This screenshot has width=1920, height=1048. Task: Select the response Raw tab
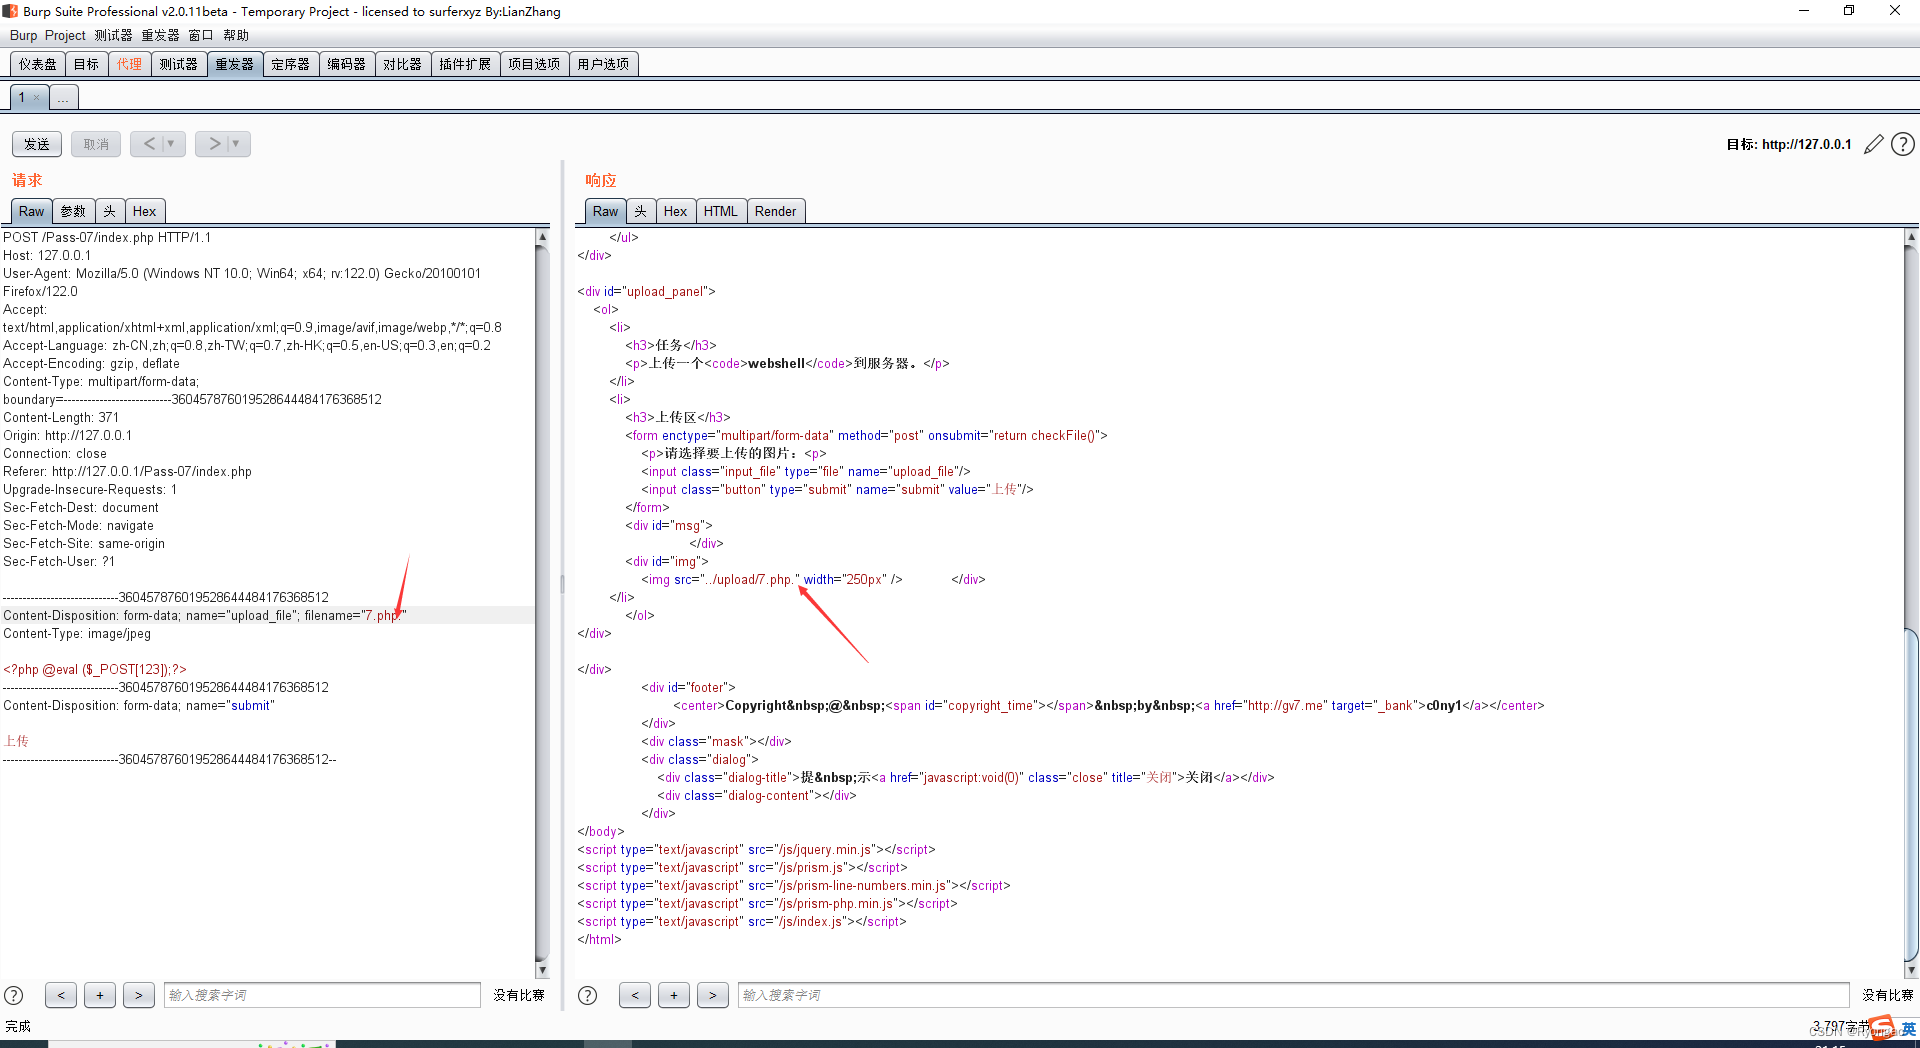(605, 211)
